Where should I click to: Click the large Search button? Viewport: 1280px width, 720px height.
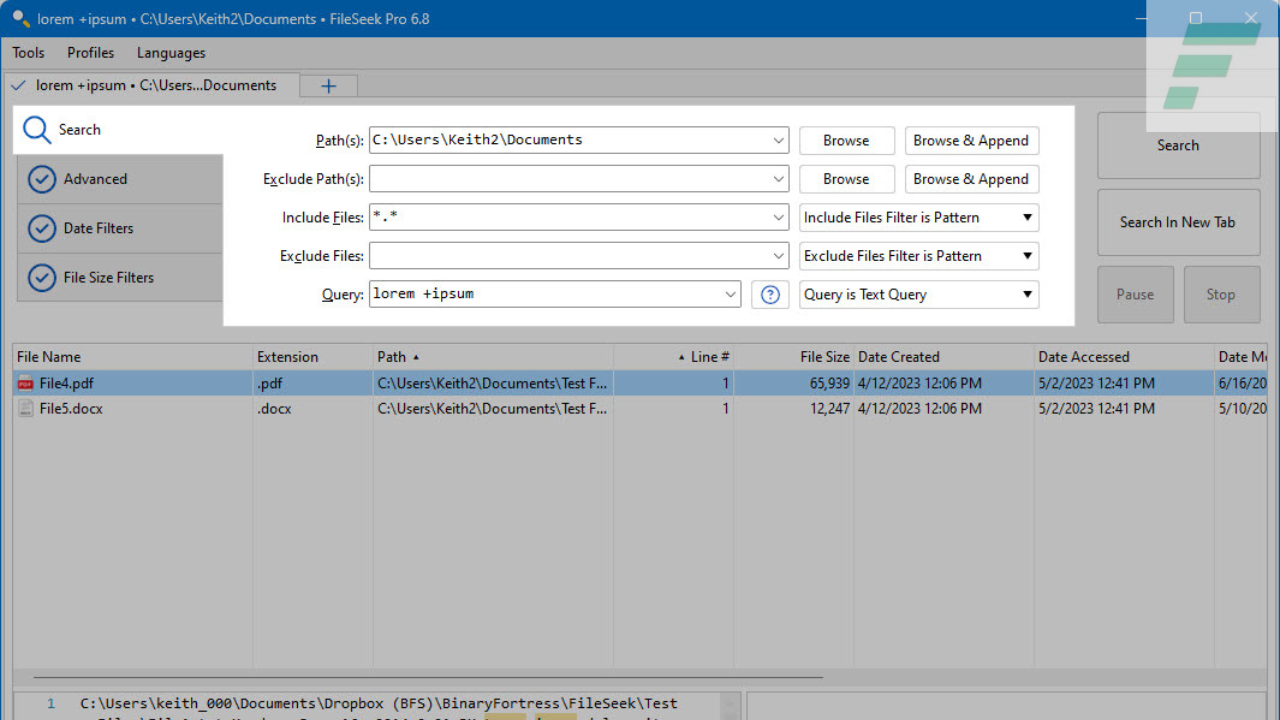[1178, 145]
